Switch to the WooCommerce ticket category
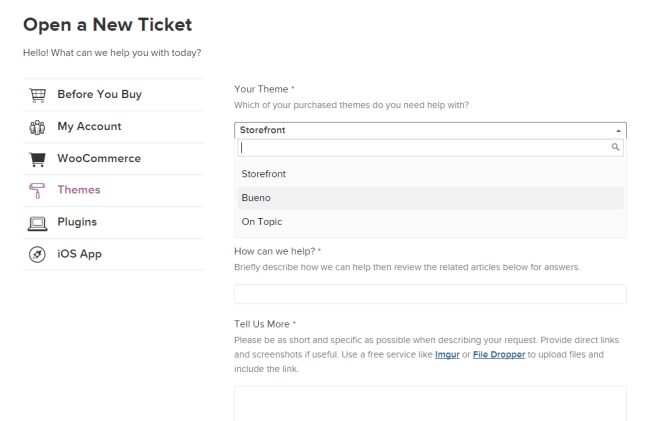 (114, 159)
